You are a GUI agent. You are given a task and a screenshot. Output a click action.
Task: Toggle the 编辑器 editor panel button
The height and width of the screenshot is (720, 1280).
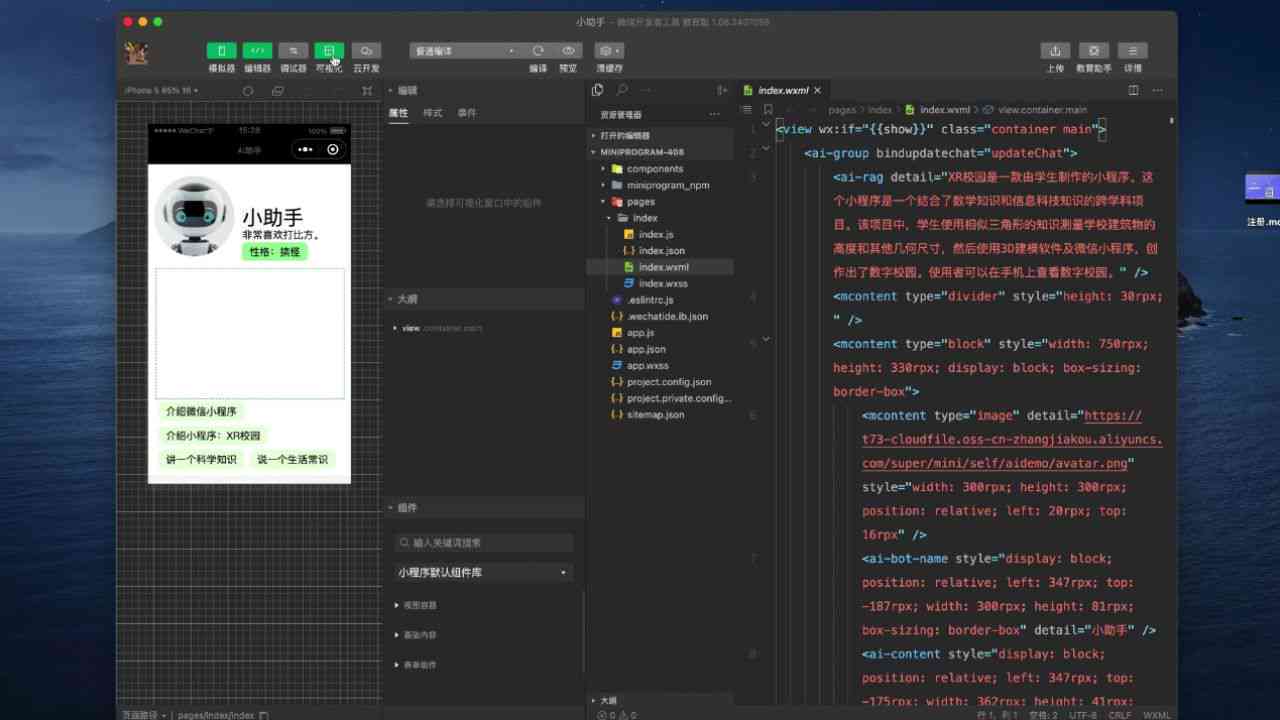click(257, 51)
